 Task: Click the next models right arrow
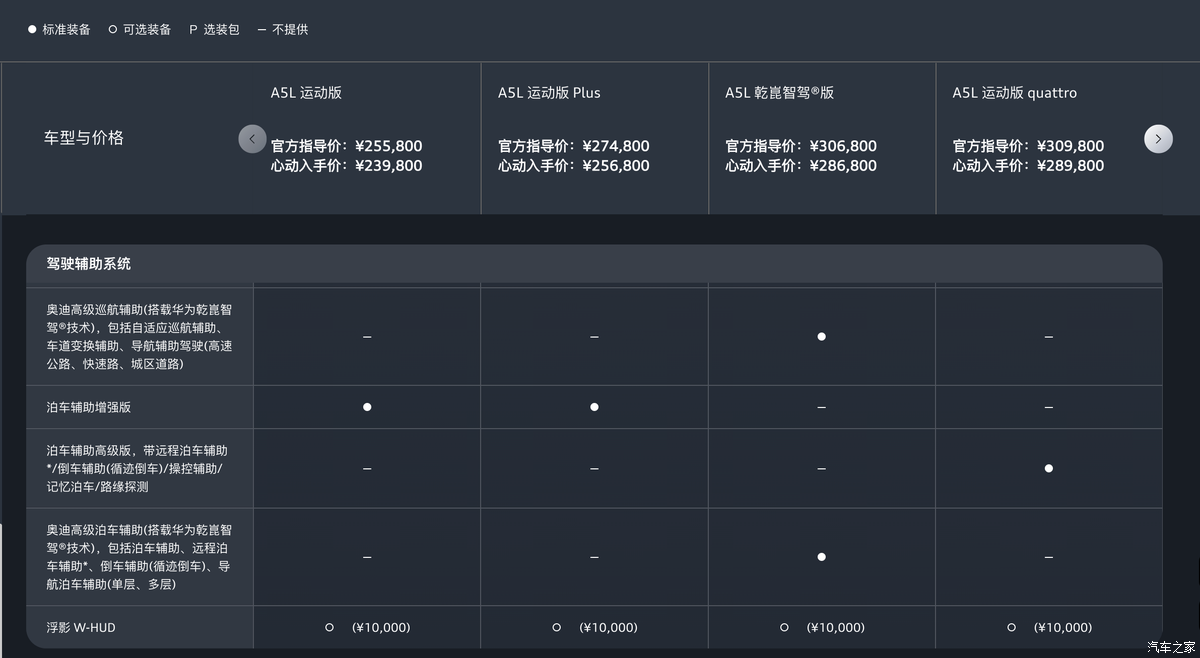[x=1158, y=139]
